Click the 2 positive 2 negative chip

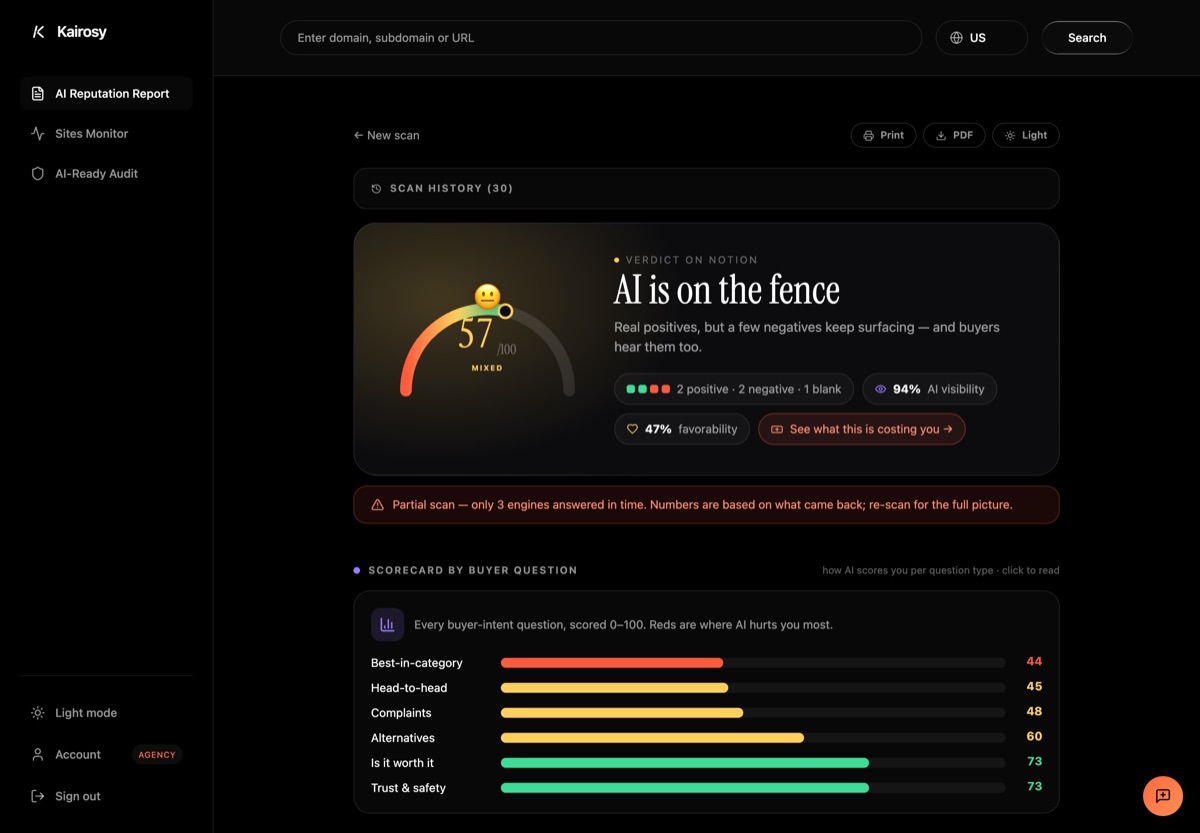(x=734, y=389)
